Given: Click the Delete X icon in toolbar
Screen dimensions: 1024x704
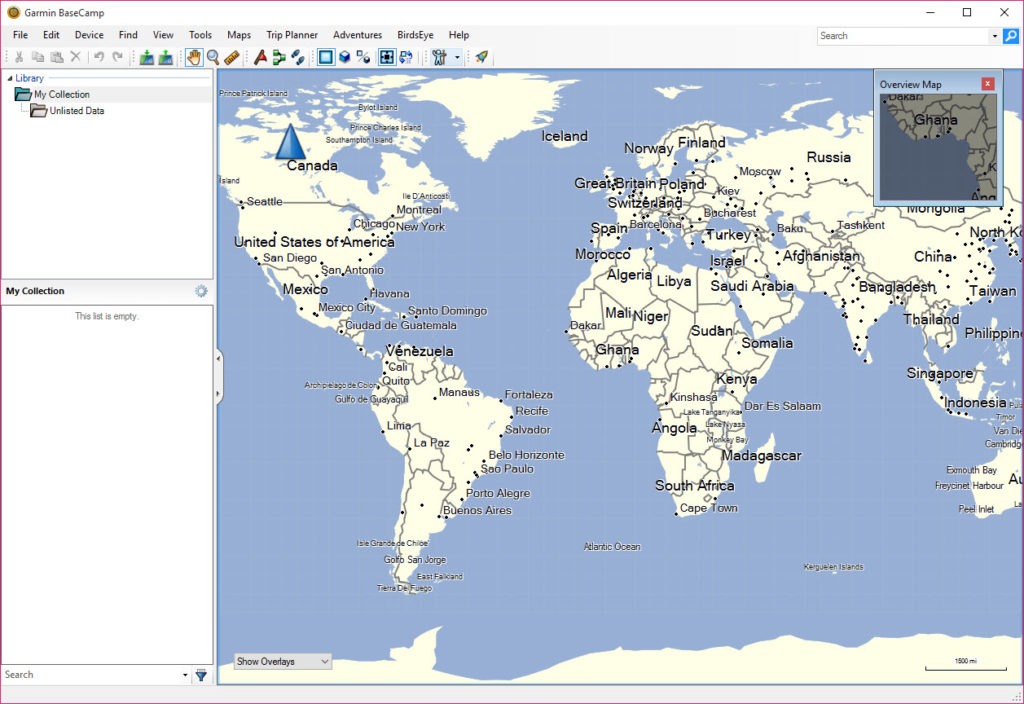Looking at the screenshot, I should (76, 57).
